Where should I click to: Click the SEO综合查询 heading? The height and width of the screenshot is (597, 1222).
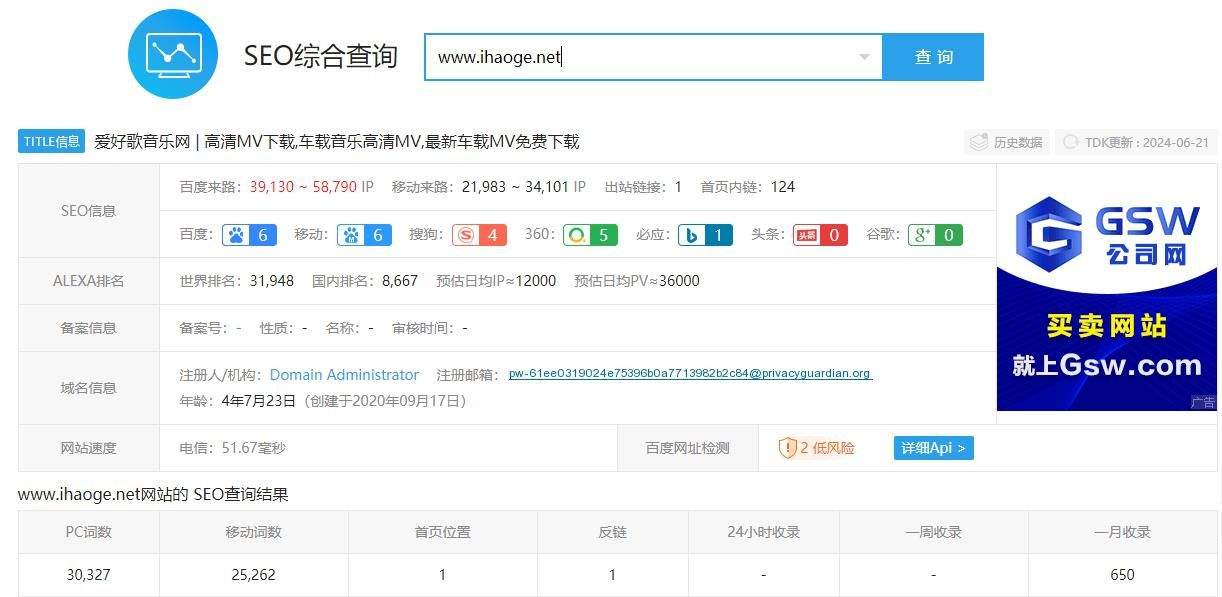coord(321,56)
